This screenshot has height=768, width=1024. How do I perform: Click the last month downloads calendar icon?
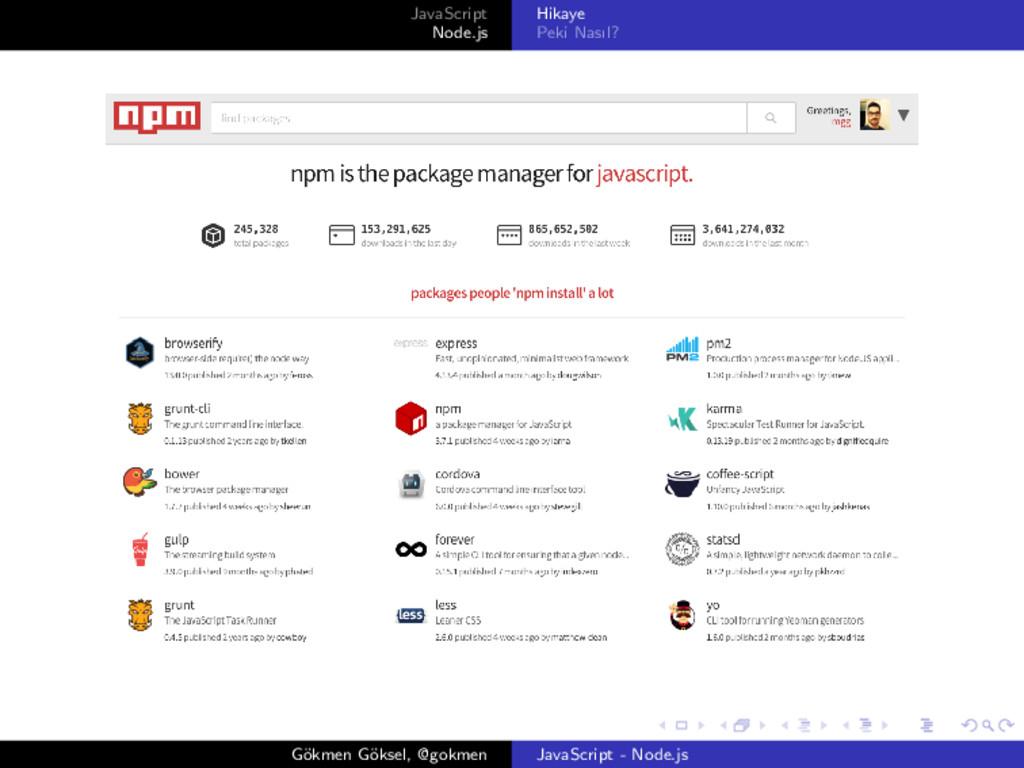[x=682, y=234]
